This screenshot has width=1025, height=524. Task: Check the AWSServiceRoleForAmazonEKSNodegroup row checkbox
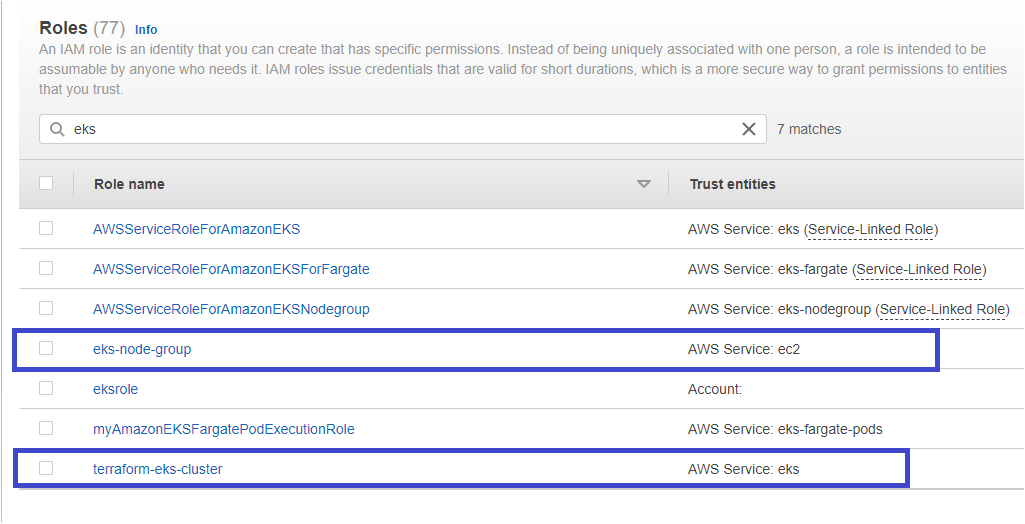click(x=46, y=308)
